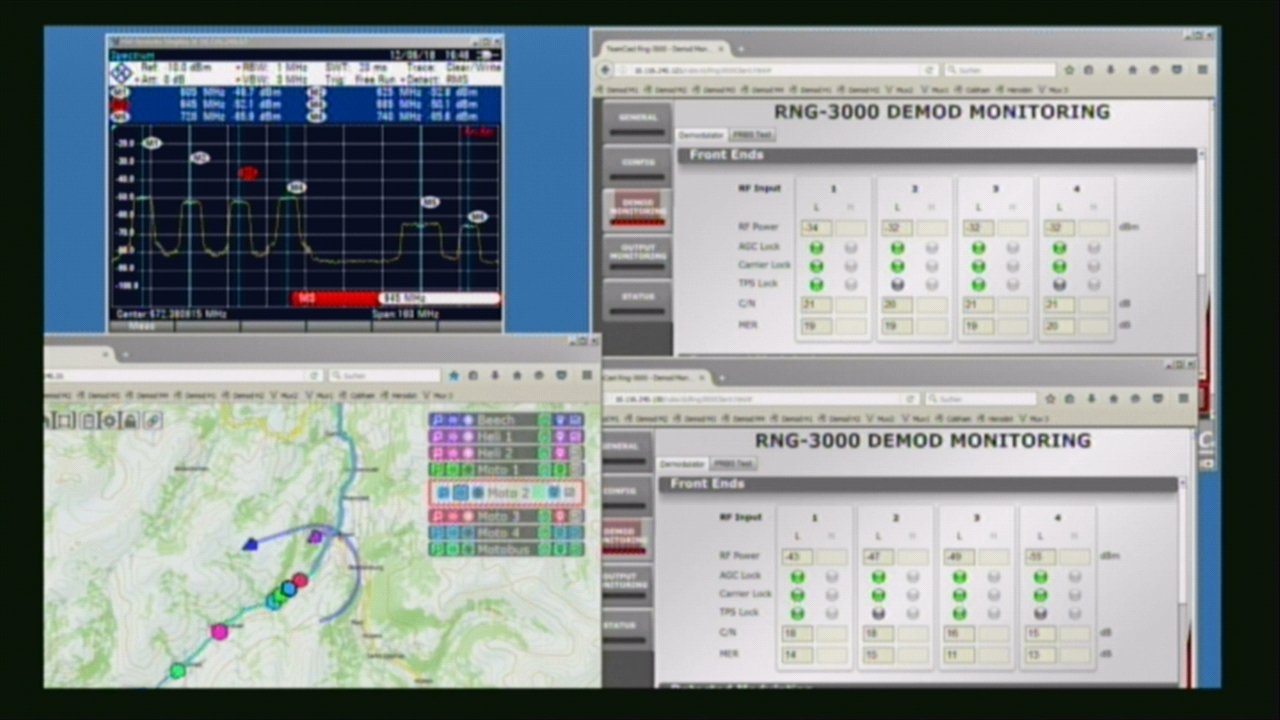
Task: Click input 4 MER value in top window
Action: coord(1059,326)
